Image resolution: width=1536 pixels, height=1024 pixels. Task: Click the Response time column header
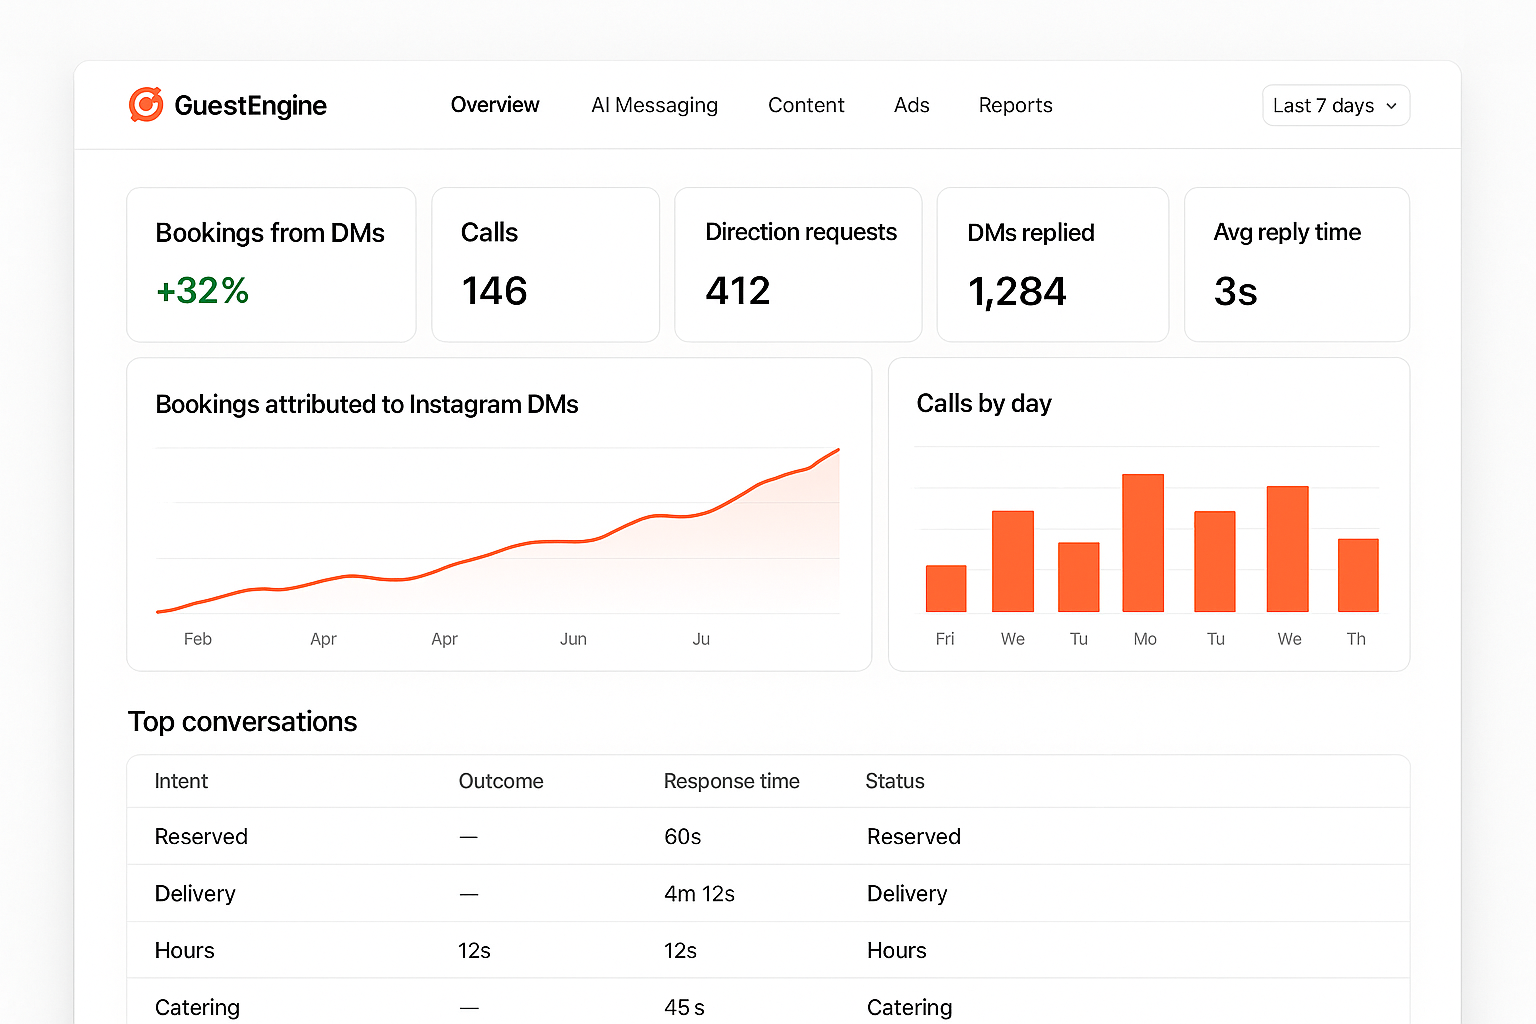coord(731,781)
